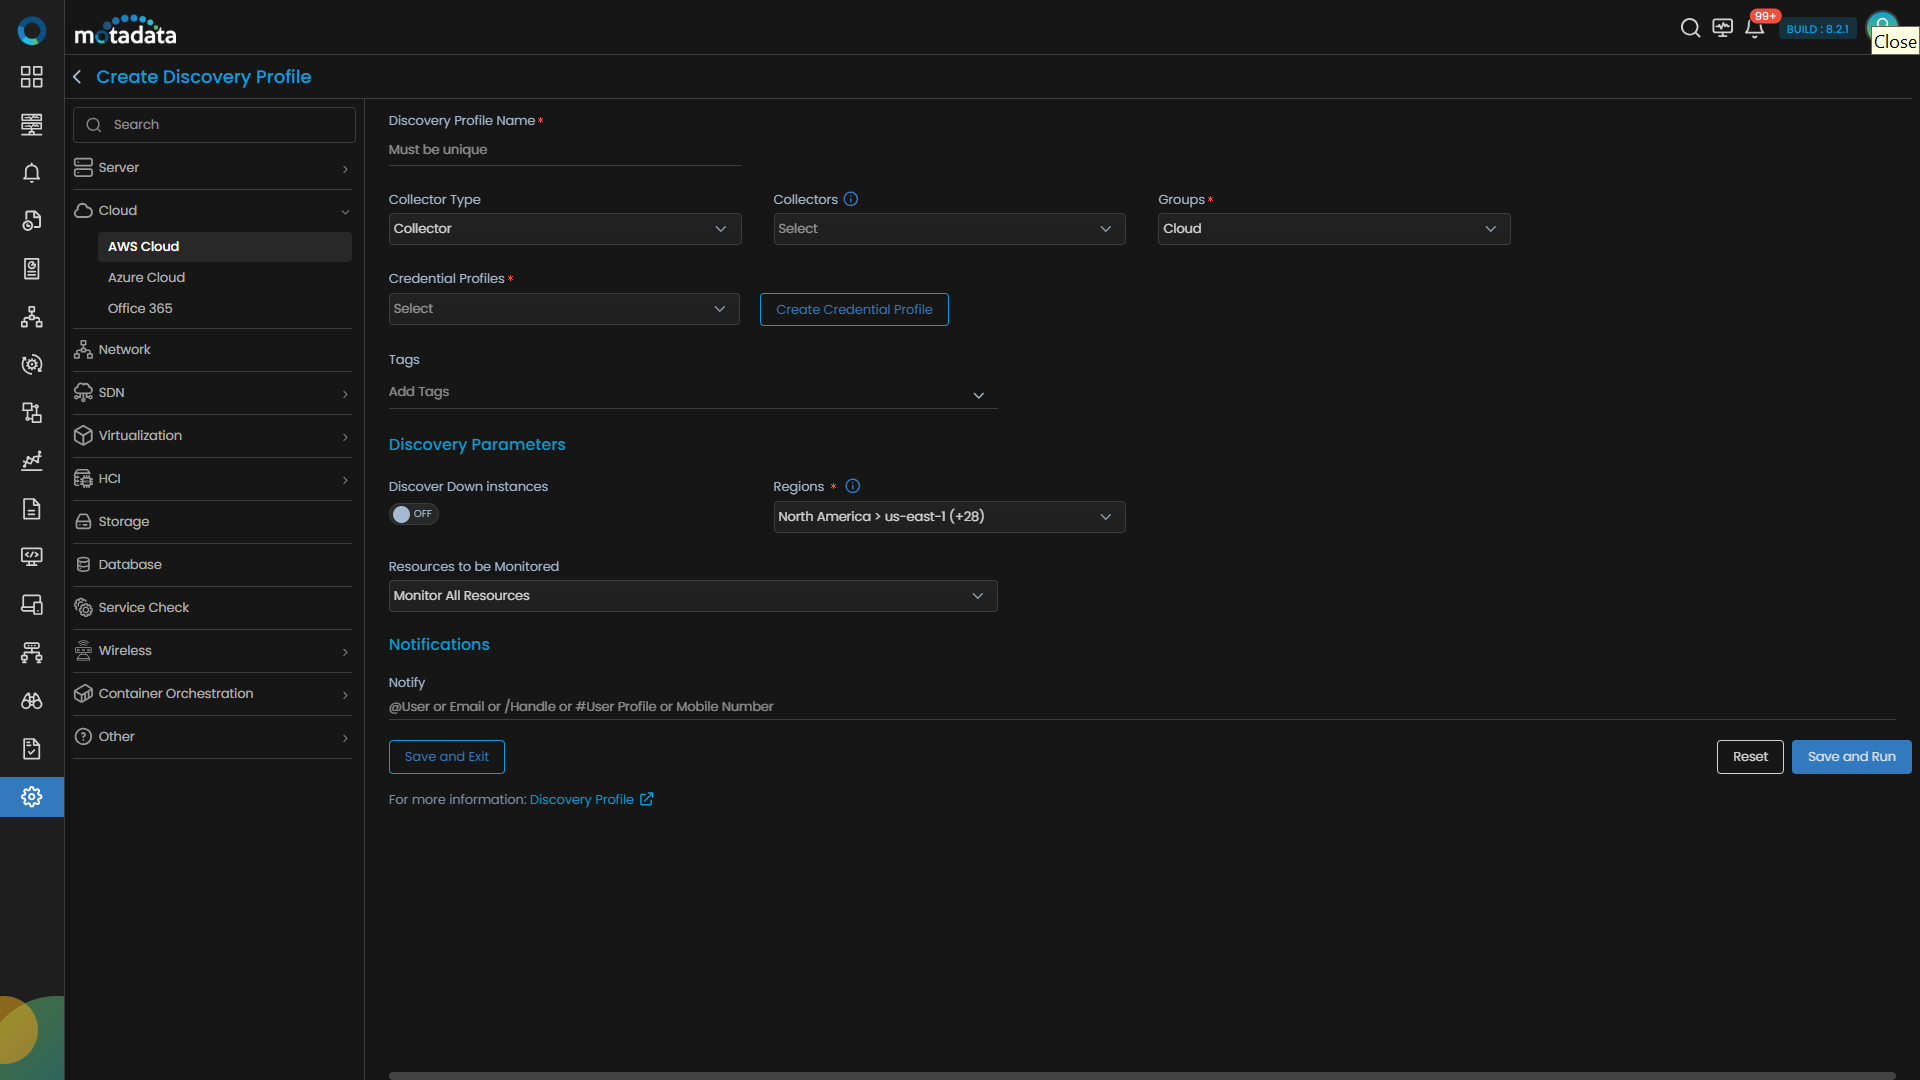Select Office 365 under Cloud
This screenshot has width=1920, height=1080.
pos(140,309)
